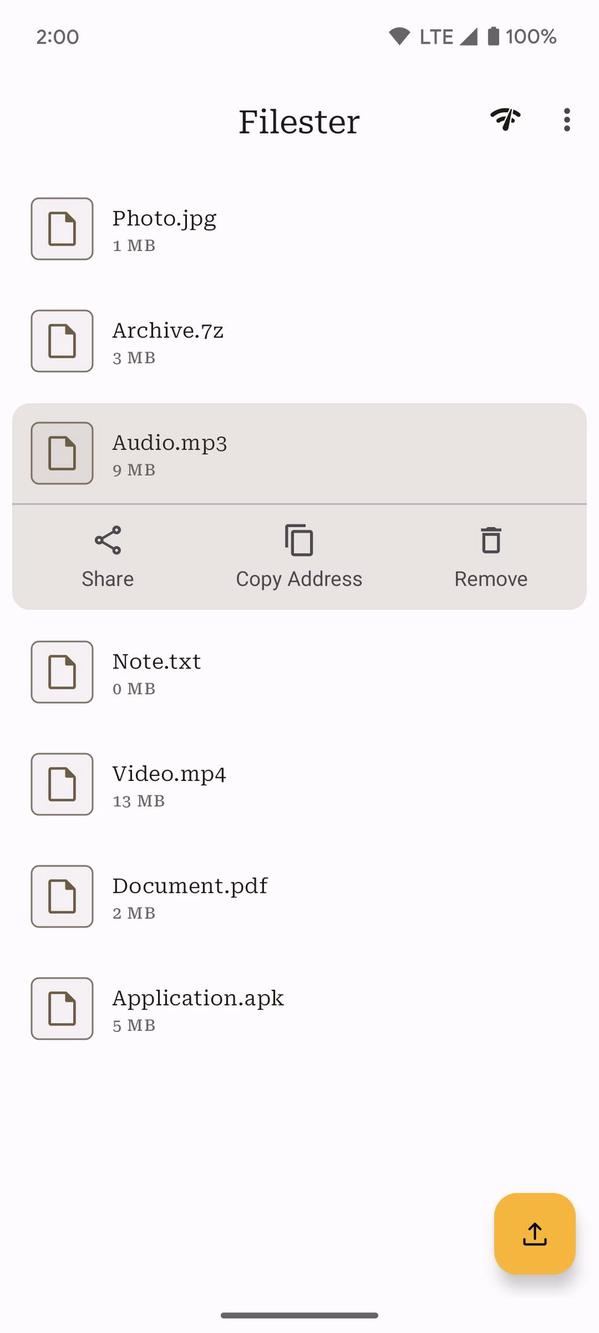Tap the Share action label
This screenshot has width=599, height=1333.
tap(107, 578)
